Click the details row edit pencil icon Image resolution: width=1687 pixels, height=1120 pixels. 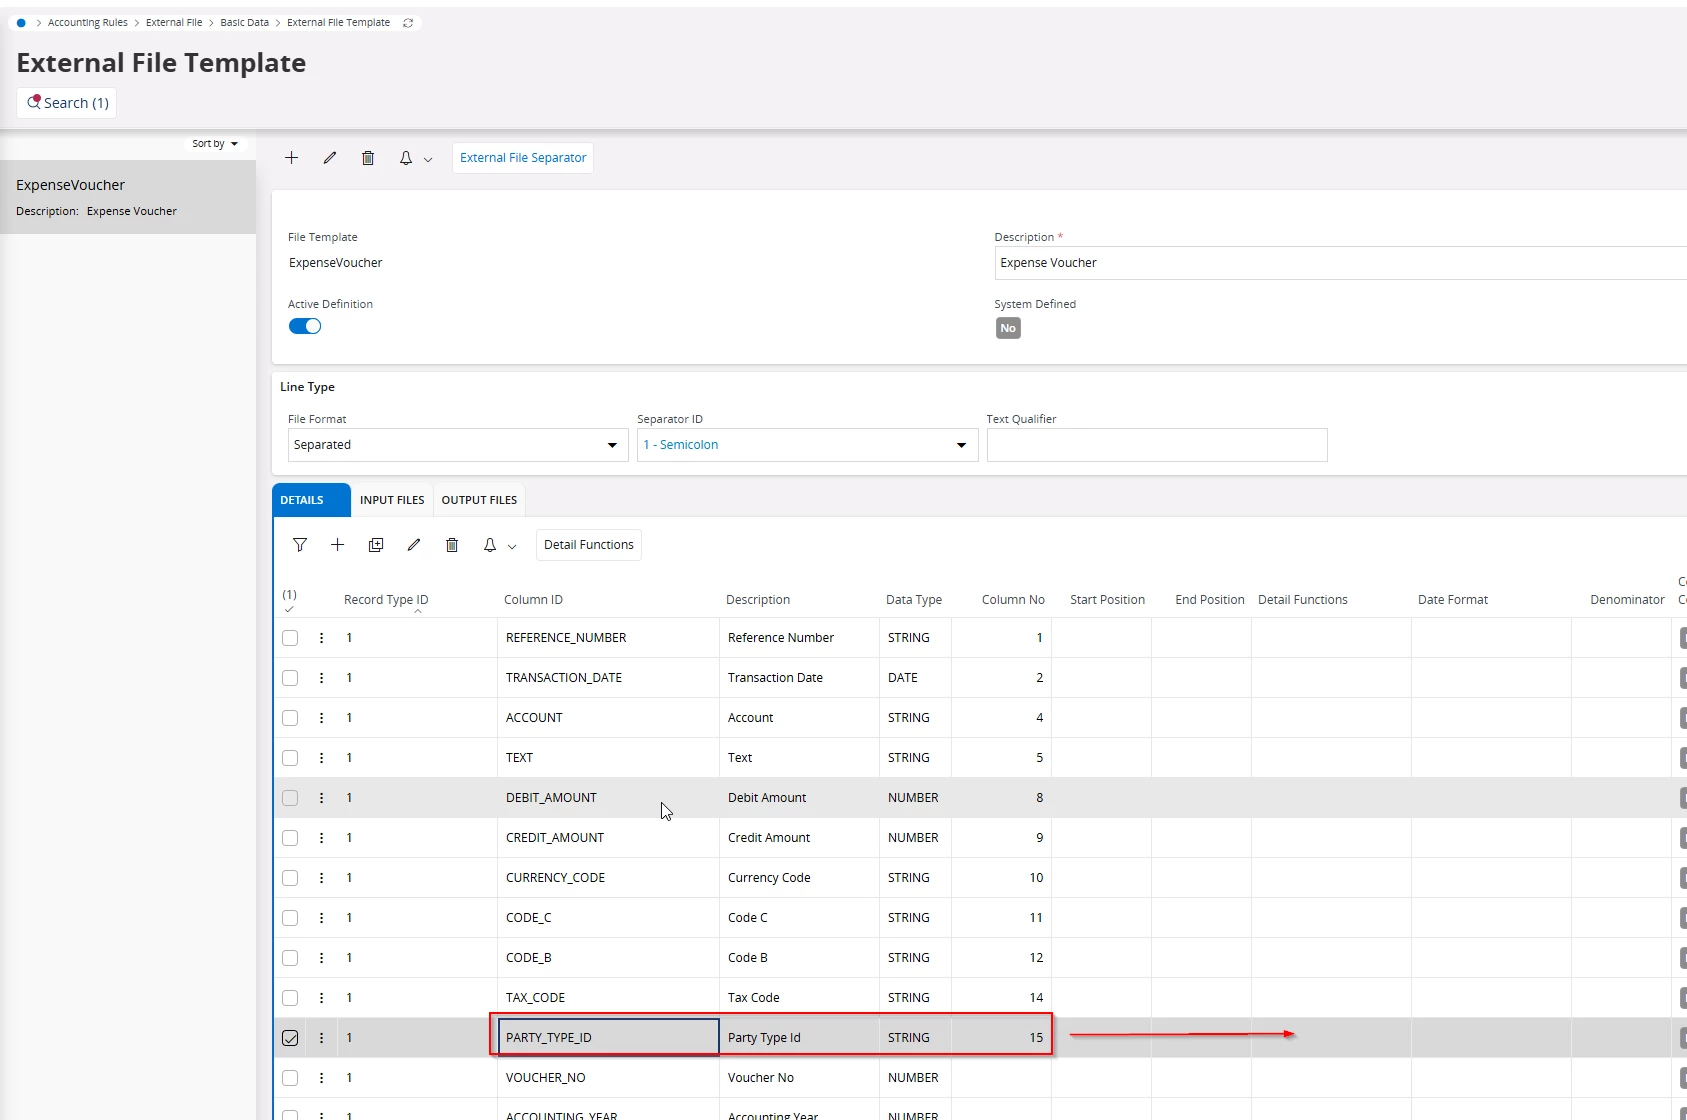(x=414, y=545)
